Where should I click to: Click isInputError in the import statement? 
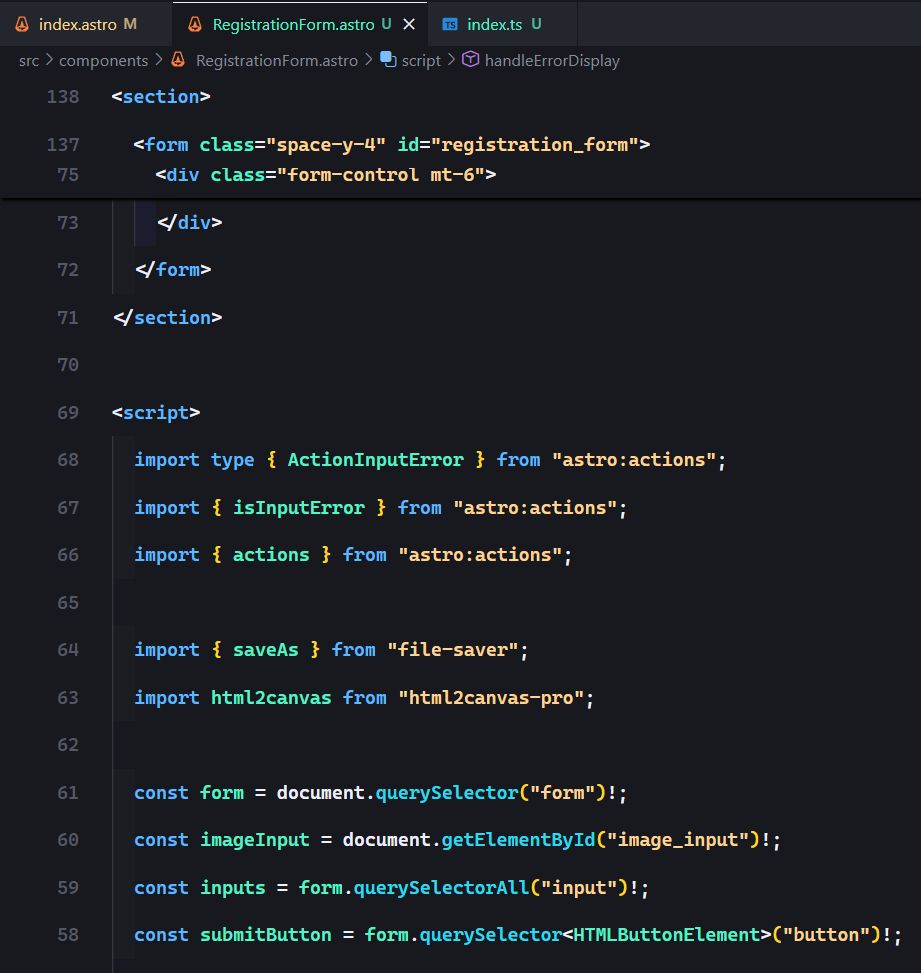pos(299,508)
